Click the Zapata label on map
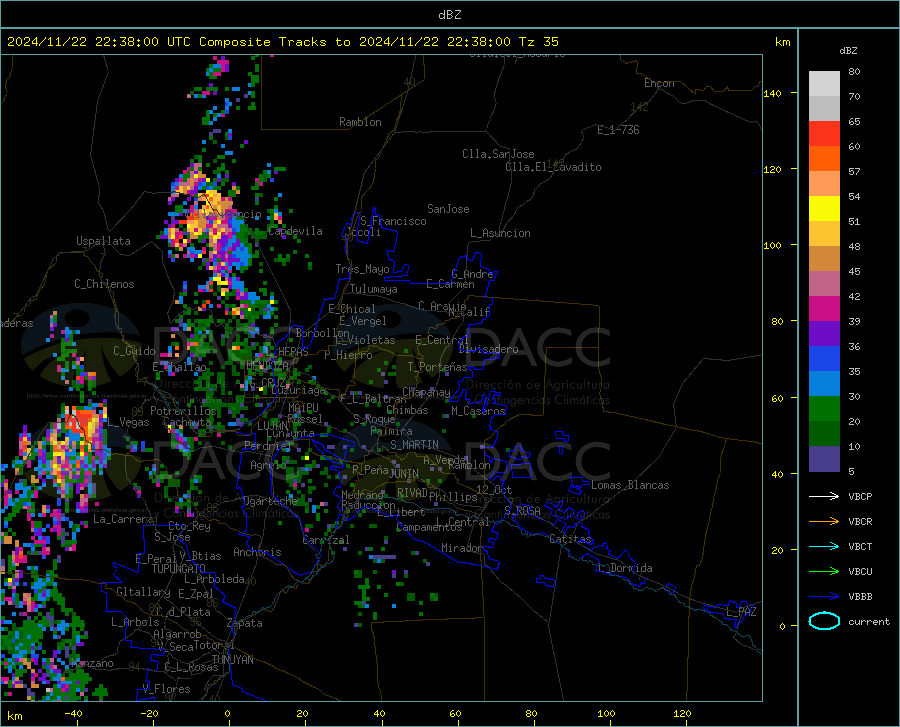This screenshot has height=727, width=900. click(x=245, y=623)
